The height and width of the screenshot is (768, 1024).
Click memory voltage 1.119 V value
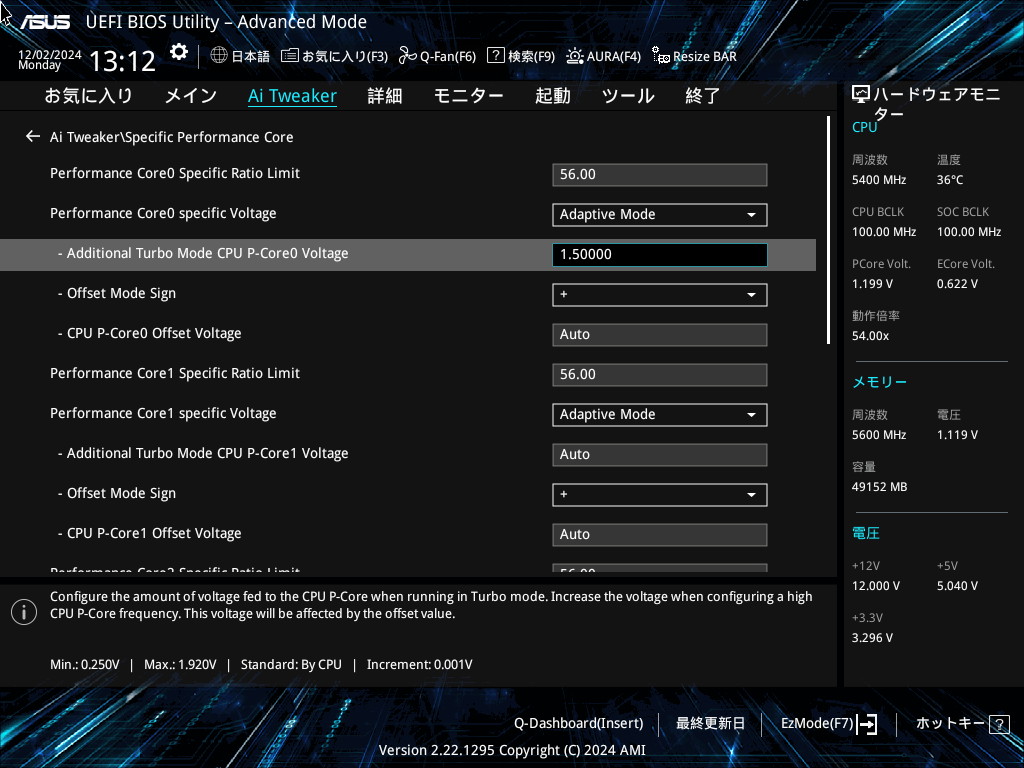(x=957, y=434)
